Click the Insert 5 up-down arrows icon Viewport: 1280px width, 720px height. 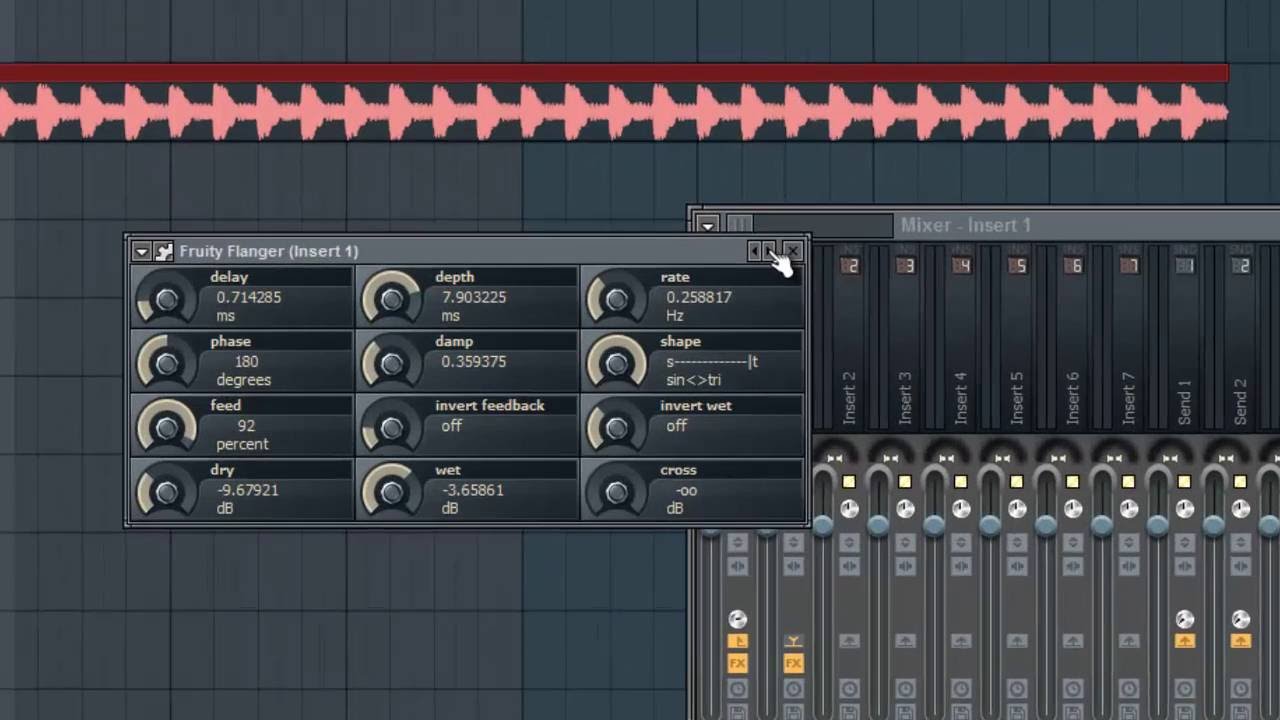coord(1017,542)
